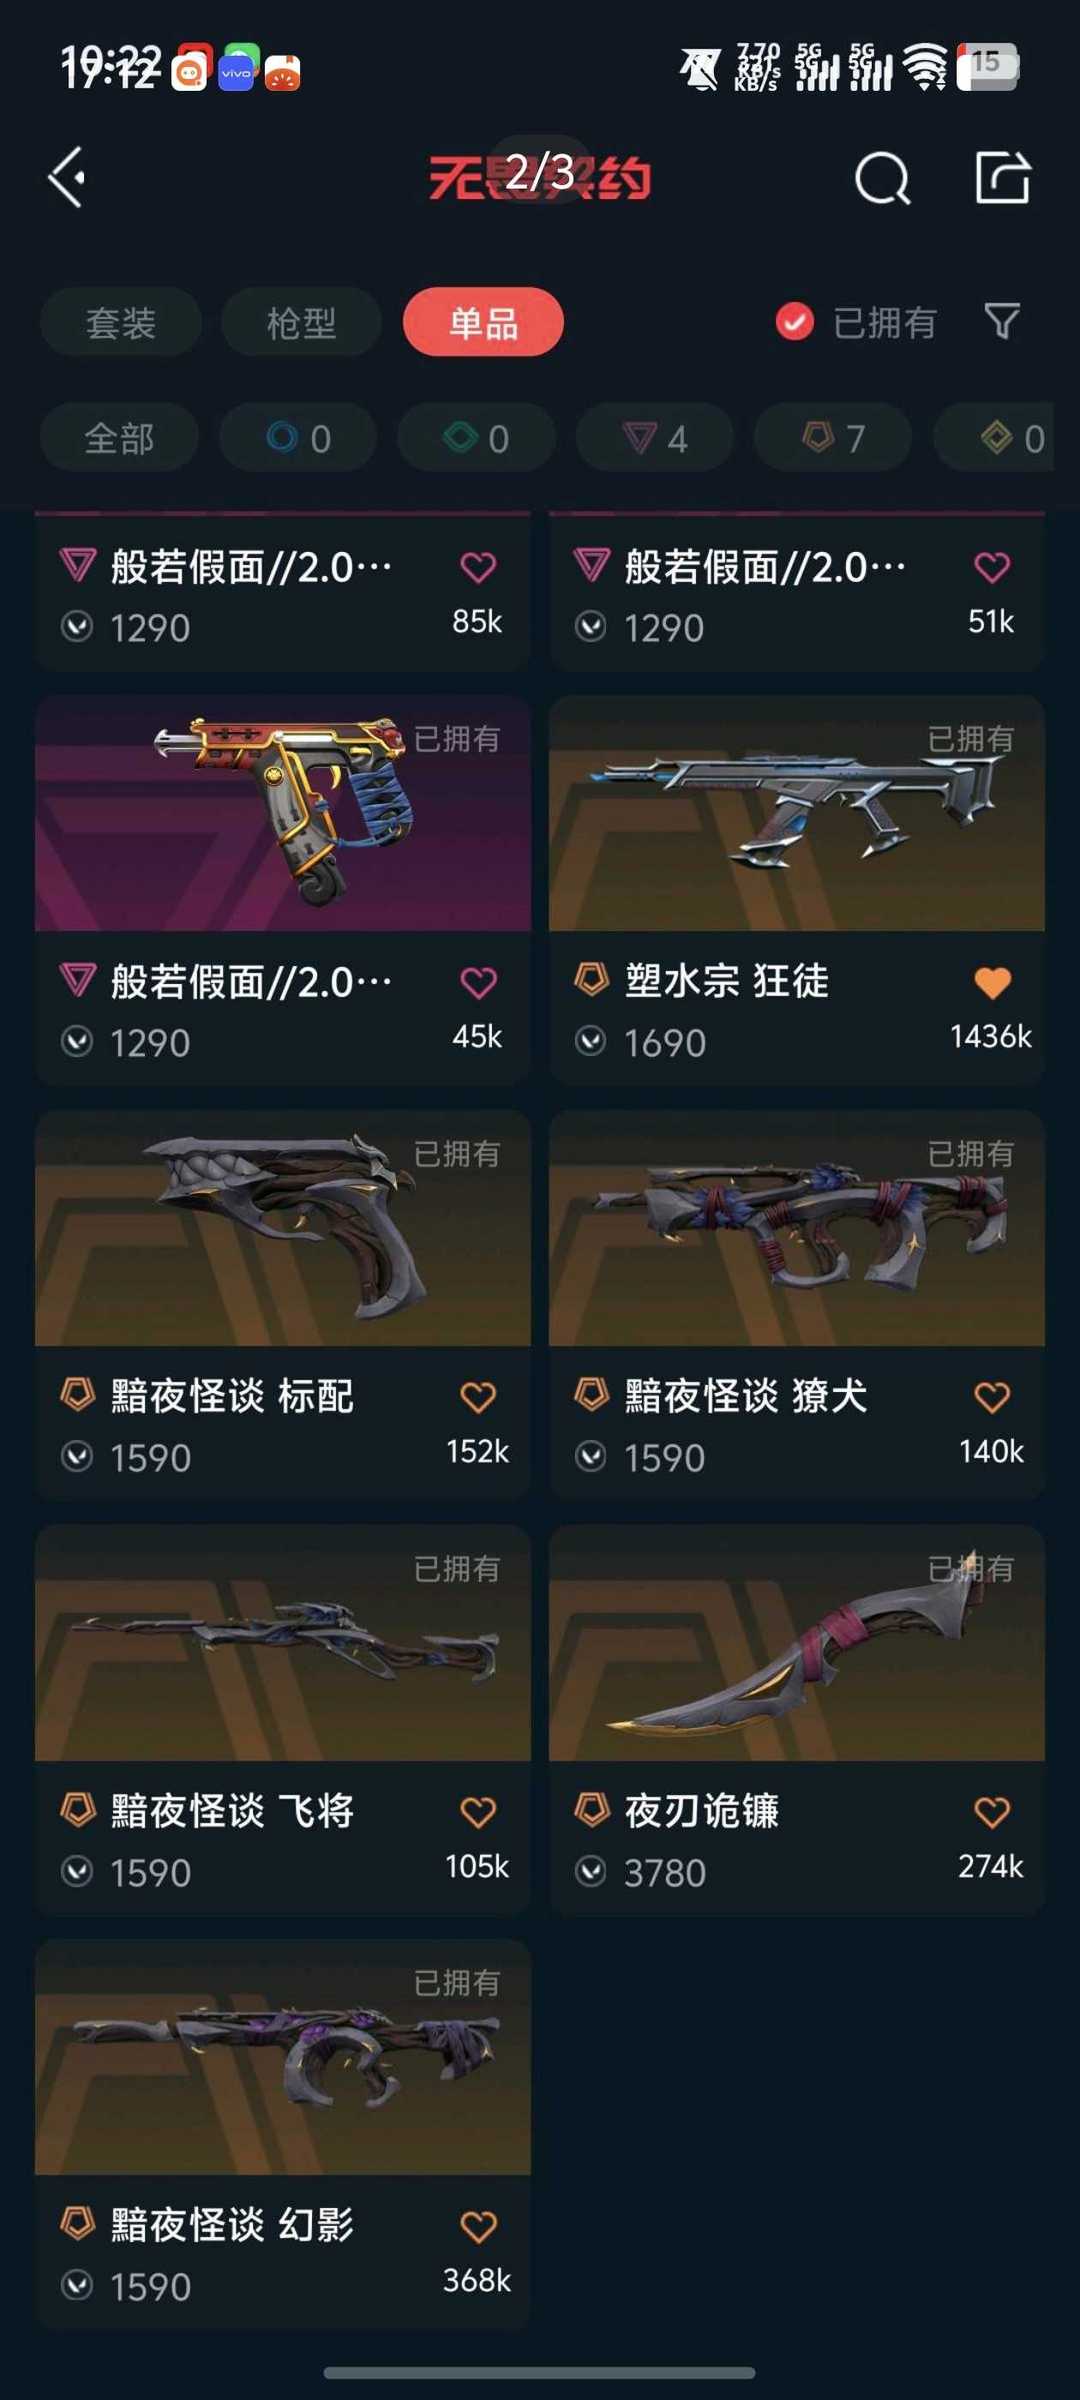Select the 单品 tab
1080x2400 pixels.
point(483,322)
